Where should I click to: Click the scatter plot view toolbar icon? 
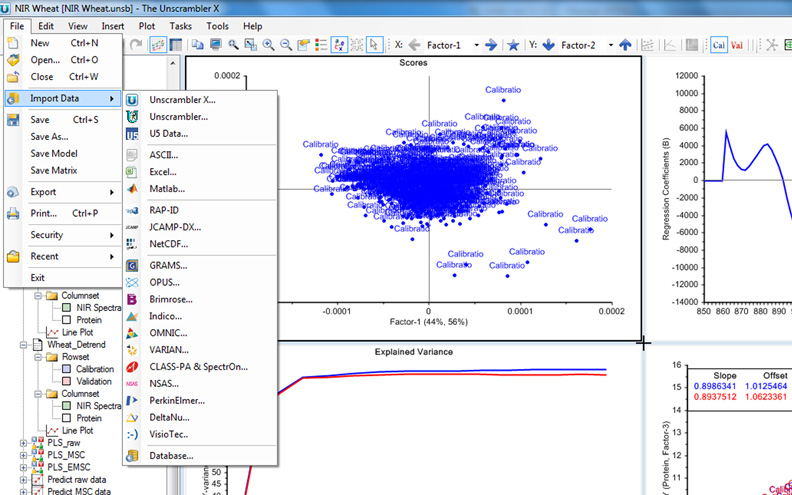tap(158, 44)
